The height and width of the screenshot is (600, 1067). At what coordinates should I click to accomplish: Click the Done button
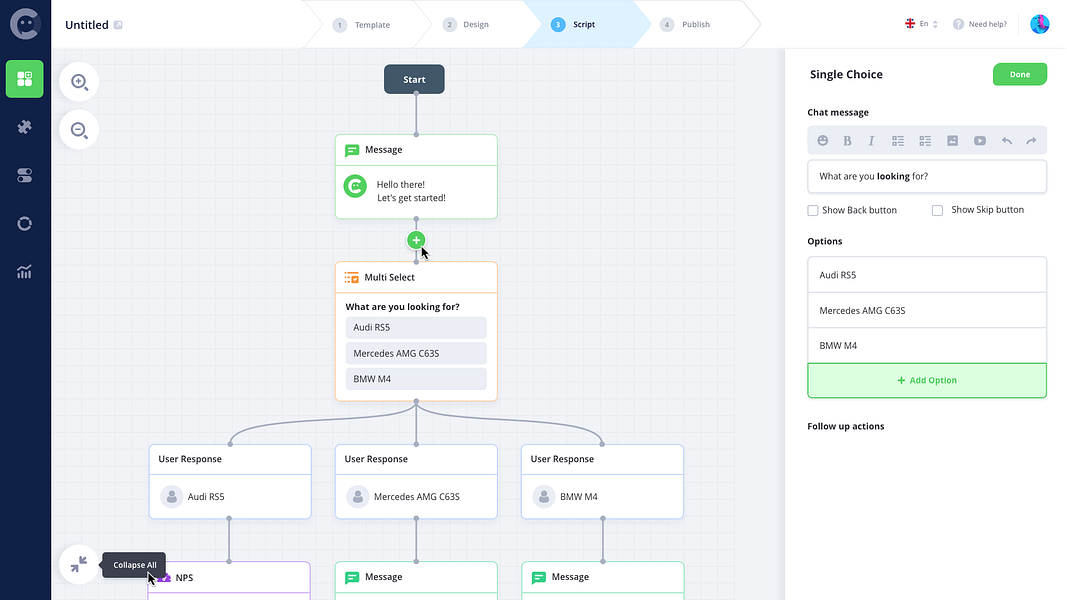pyautogui.click(x=1019, y=74)
